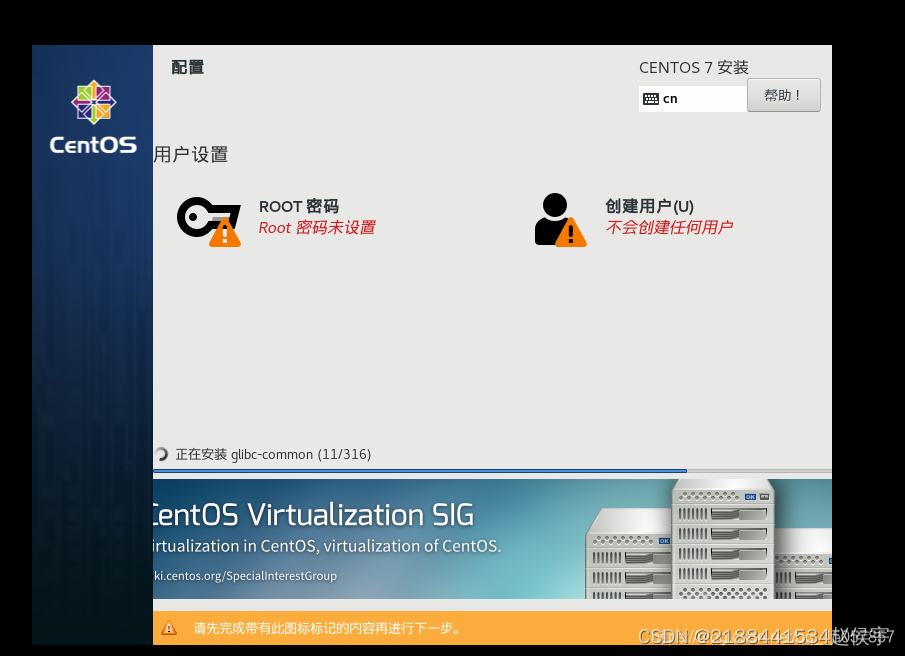Screen dimensions: 905x656
Task: Click the orange warning message text
Action: [x=327, y=628]
